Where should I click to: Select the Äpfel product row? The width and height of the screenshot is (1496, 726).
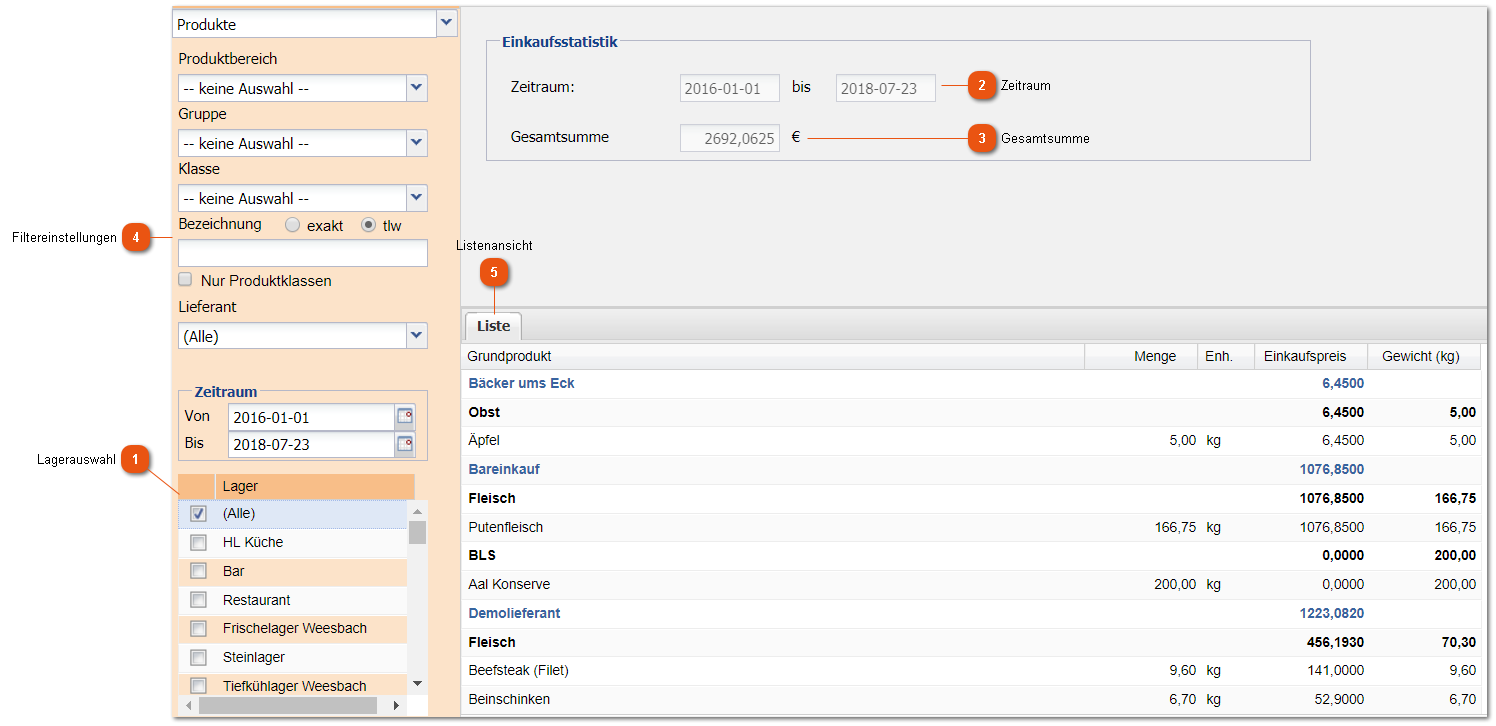[x=971, y=441]
